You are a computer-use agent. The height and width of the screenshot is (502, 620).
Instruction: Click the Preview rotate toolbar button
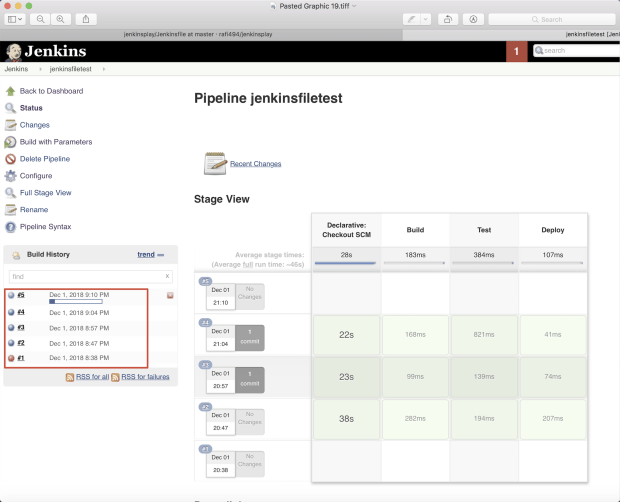click(x=448, y=19)
